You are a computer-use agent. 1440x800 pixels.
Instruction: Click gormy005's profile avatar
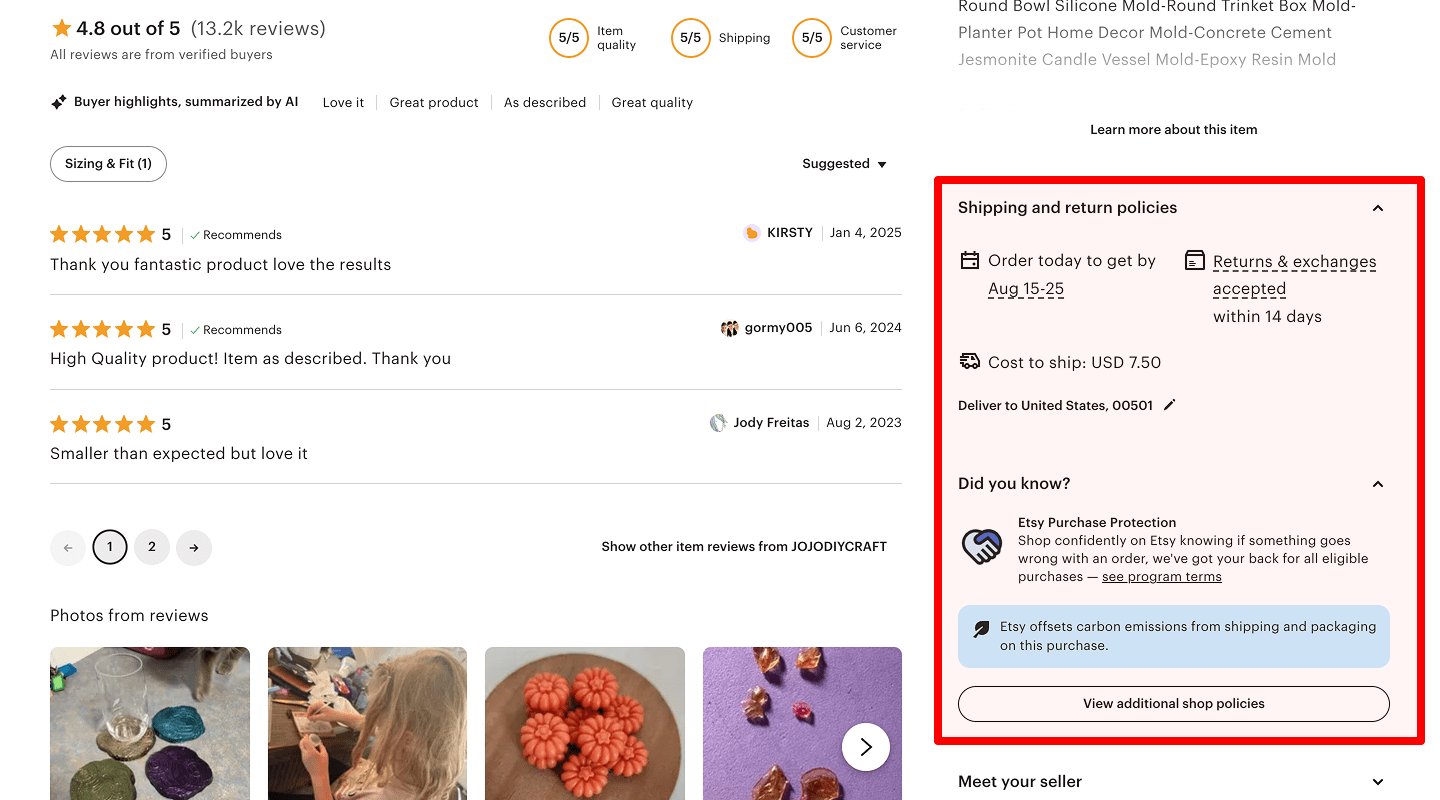pyautogui.click(x=729, y=328)
